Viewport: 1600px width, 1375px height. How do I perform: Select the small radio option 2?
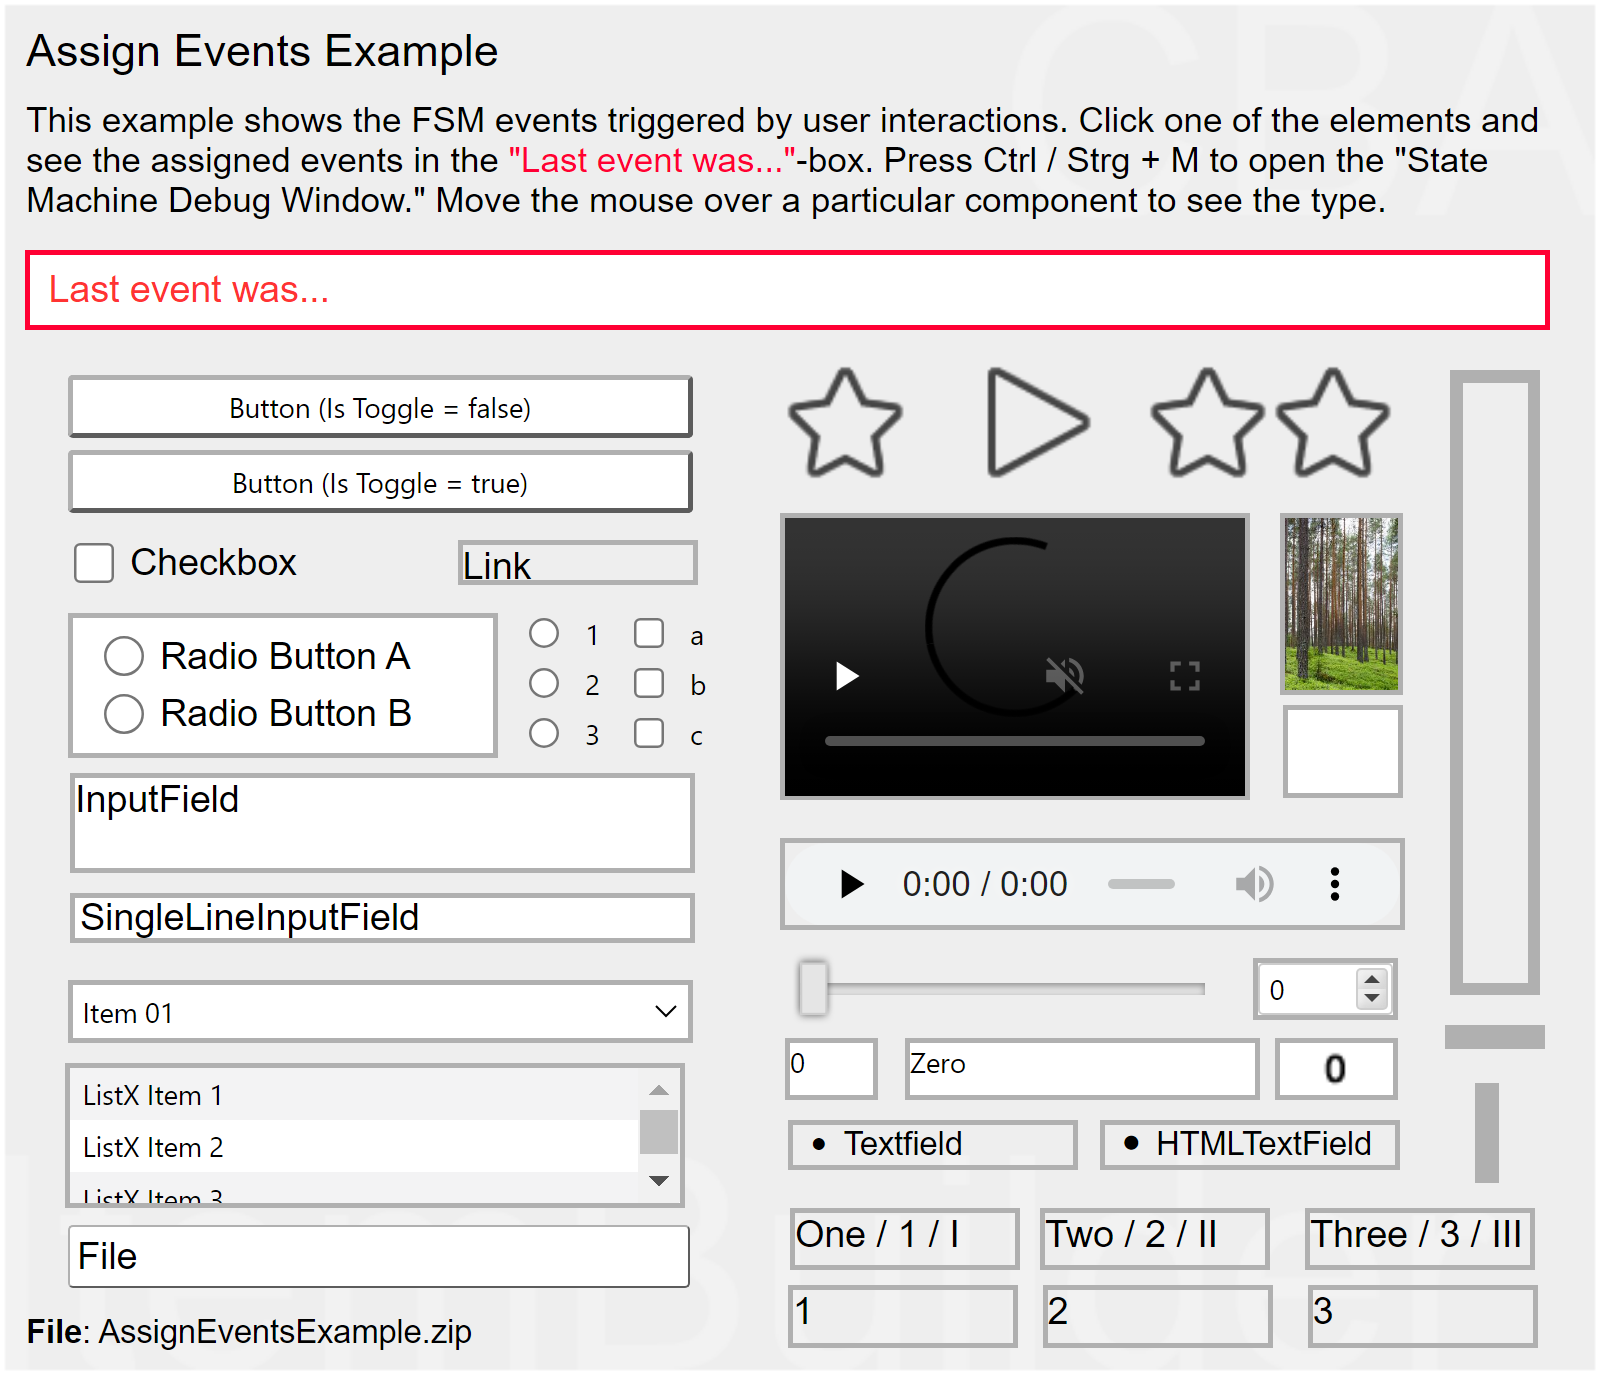[544, 684]
